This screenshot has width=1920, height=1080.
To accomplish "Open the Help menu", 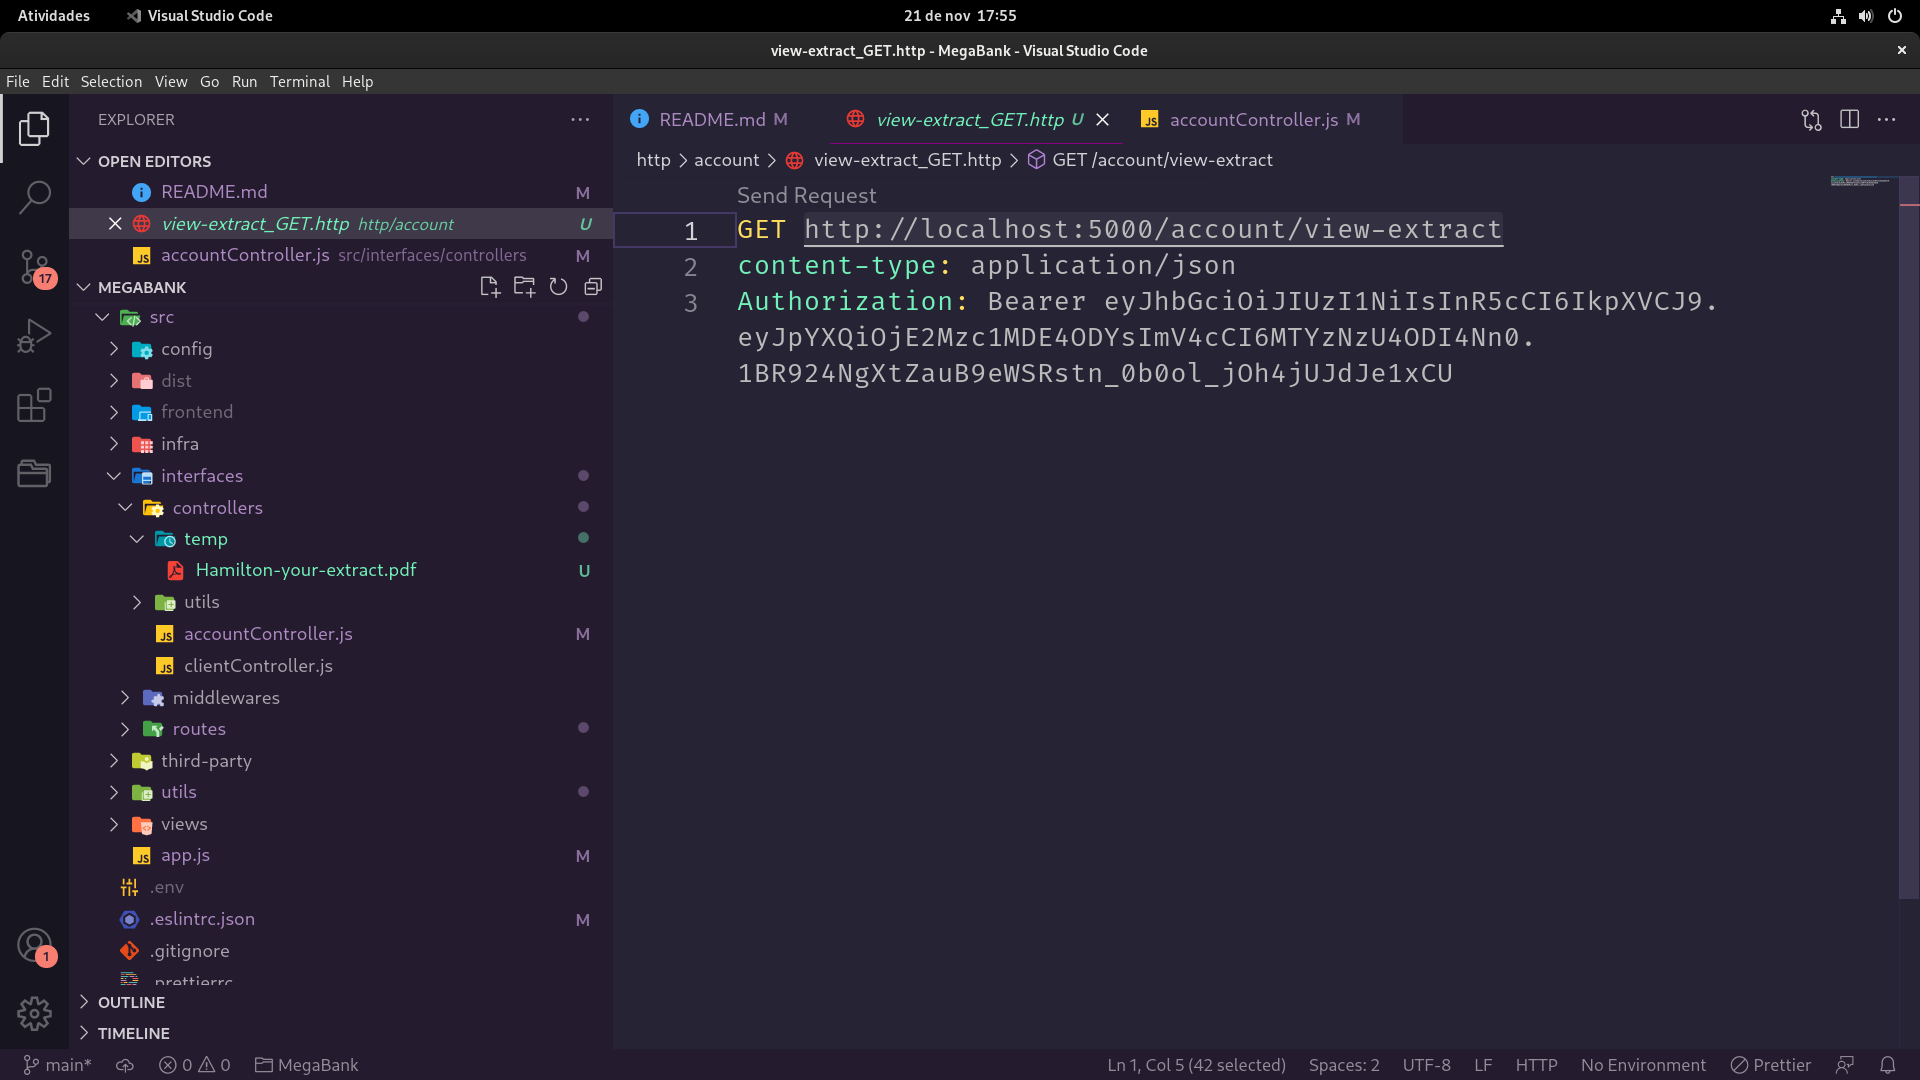I will coord(357,82).
